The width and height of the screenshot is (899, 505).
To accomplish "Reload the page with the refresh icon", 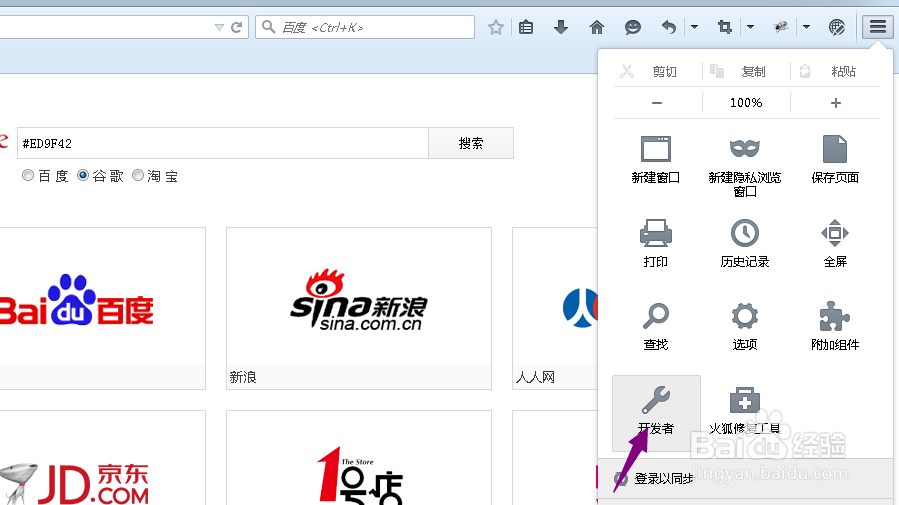I will tap(236, 27).
